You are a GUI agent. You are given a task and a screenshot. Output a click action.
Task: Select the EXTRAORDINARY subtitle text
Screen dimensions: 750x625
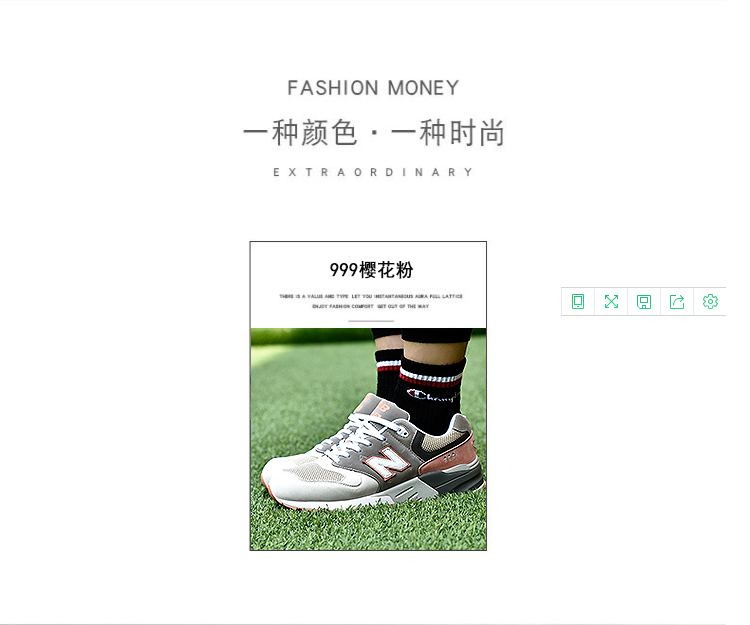coord(373,172)
